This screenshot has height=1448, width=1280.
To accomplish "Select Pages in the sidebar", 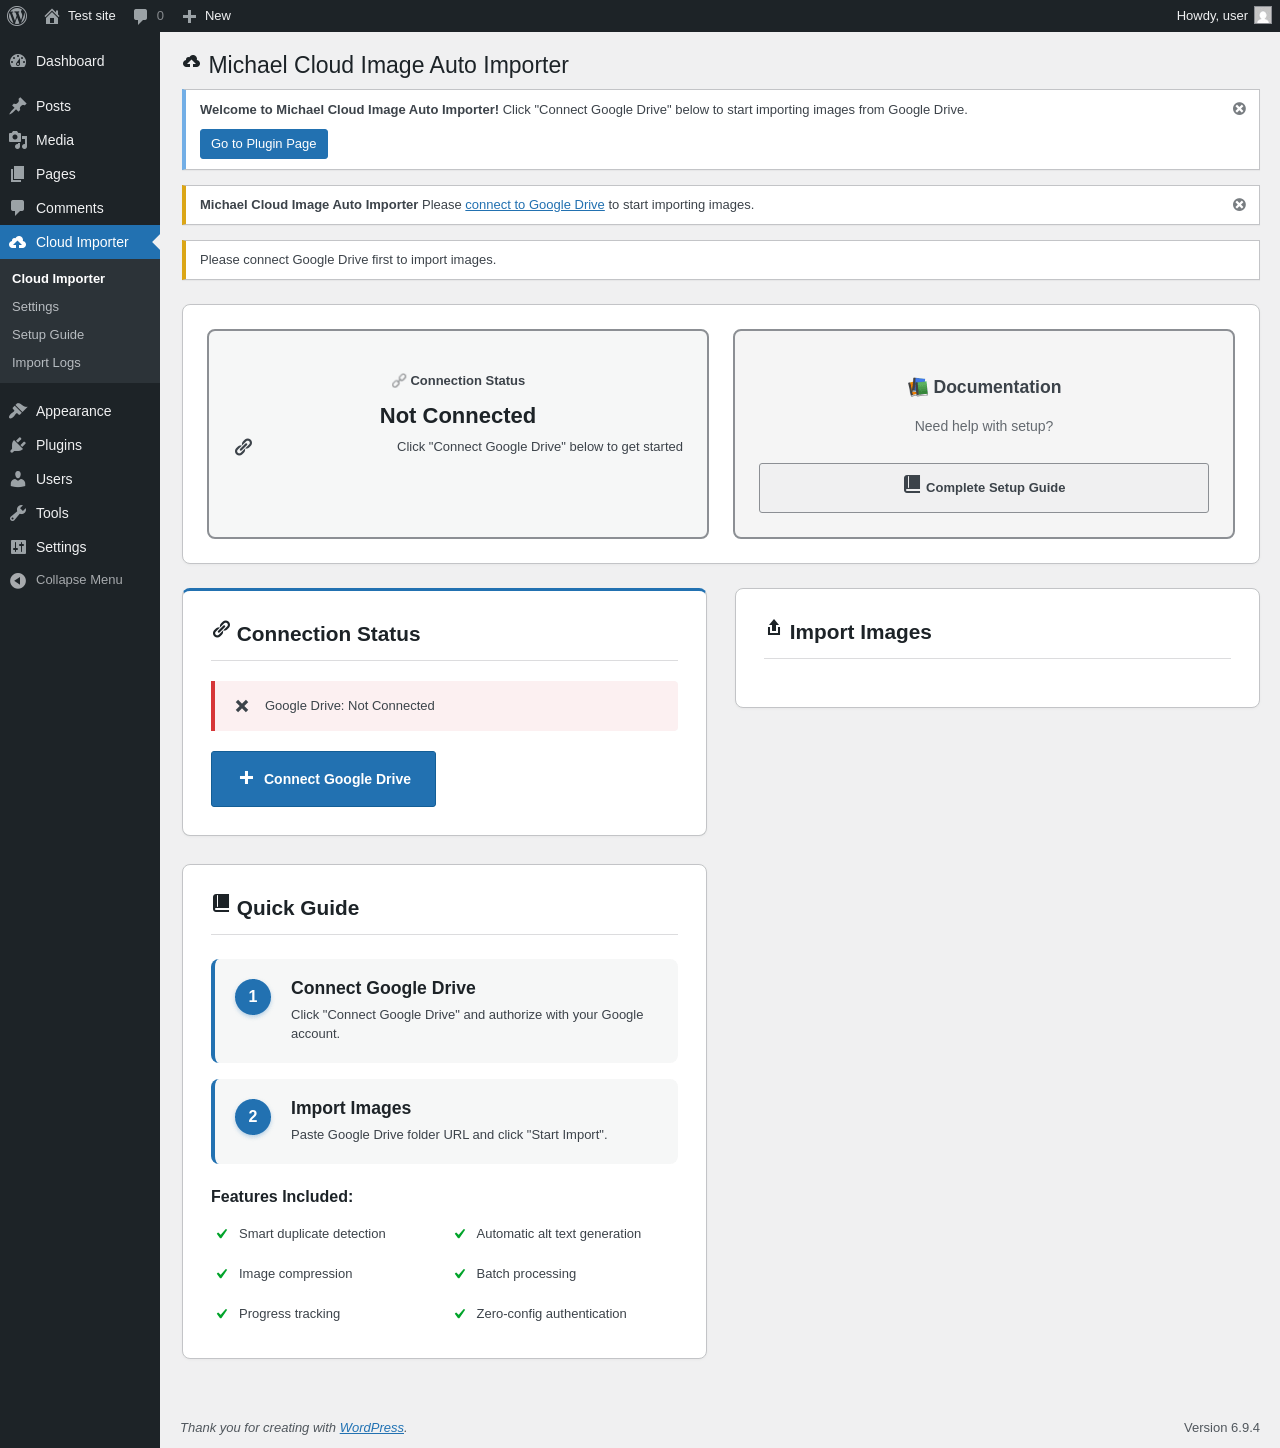I will [80, 174].
